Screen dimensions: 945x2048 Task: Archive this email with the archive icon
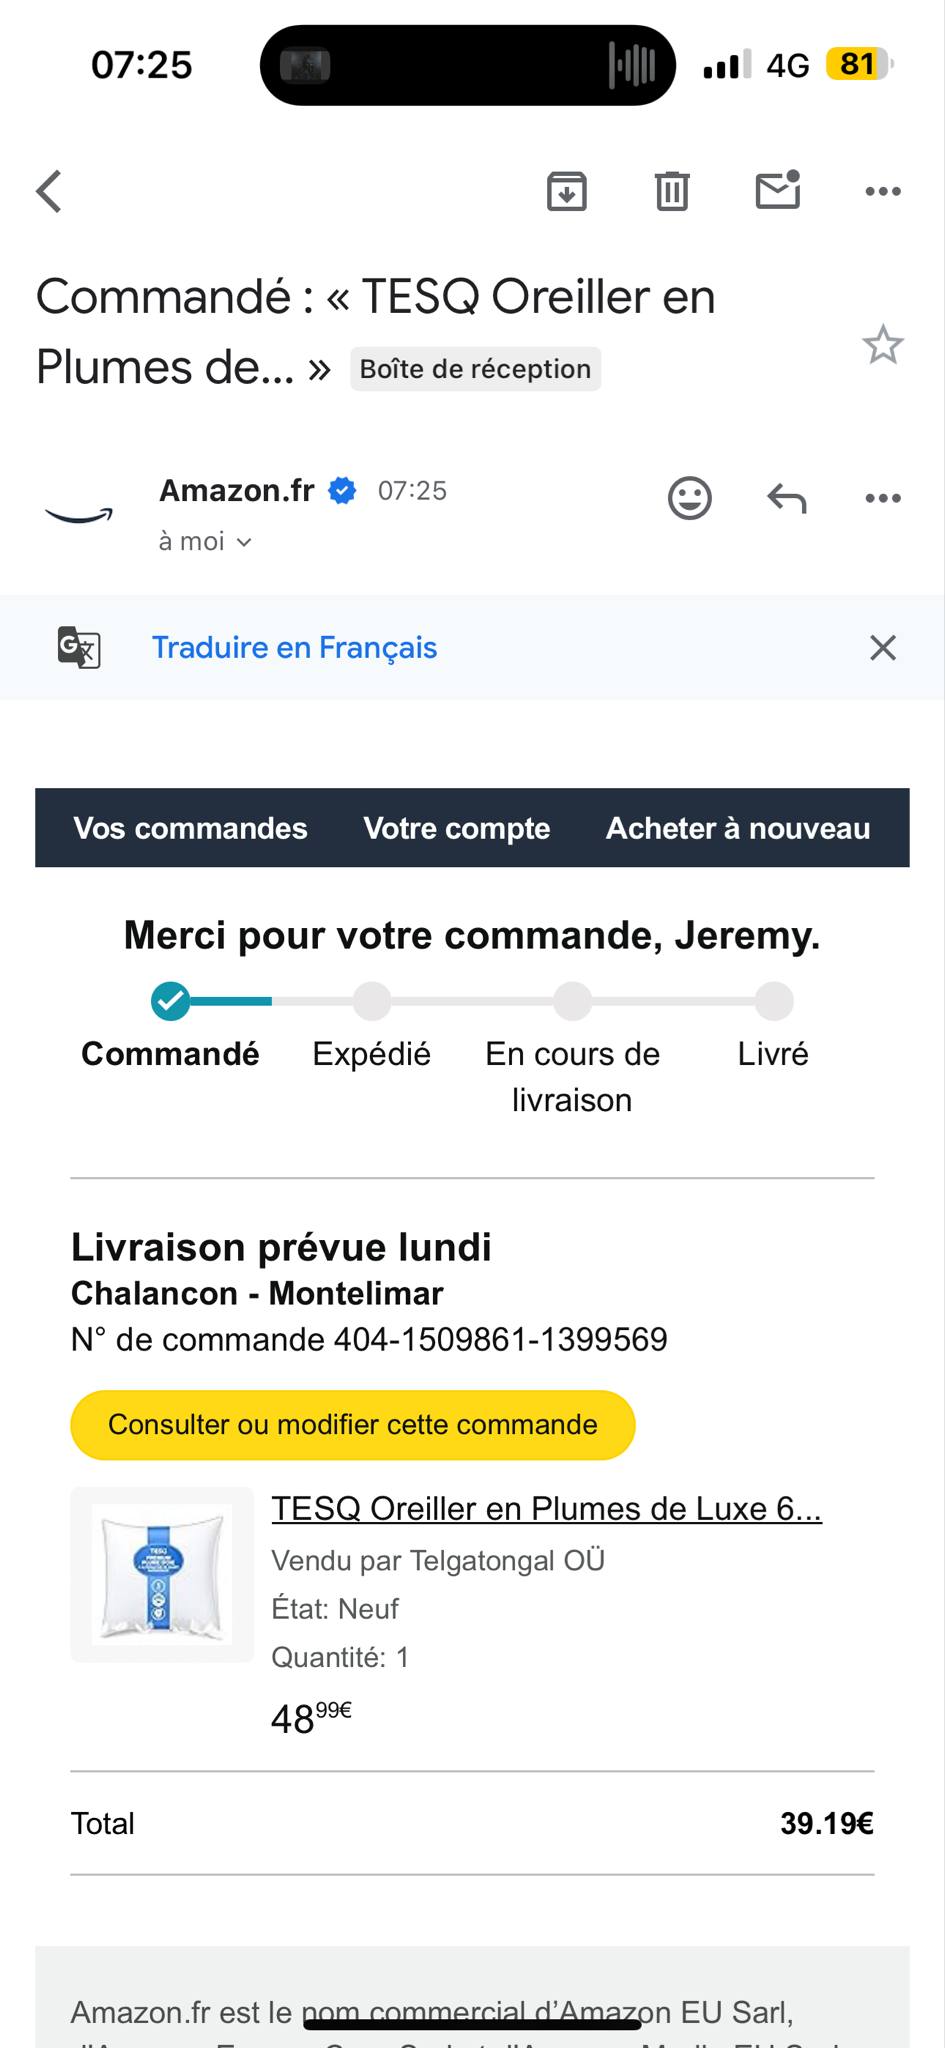click(567, 191)
